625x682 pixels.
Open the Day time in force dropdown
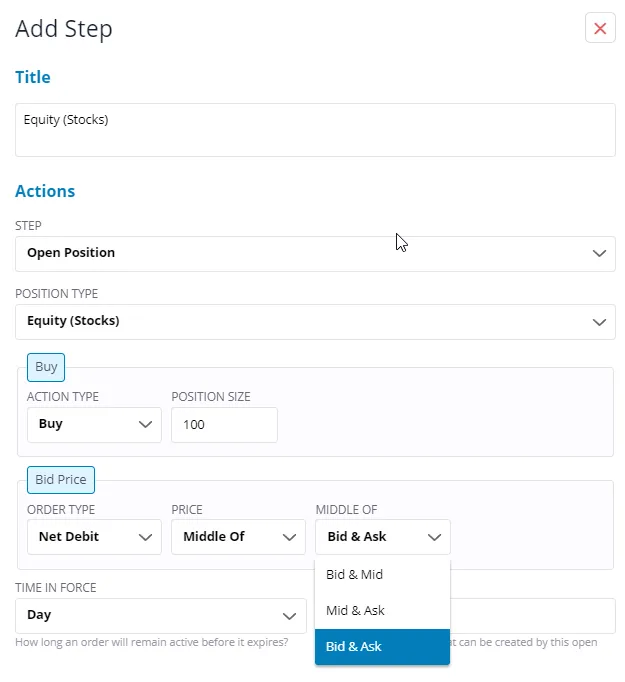[161, 616]
